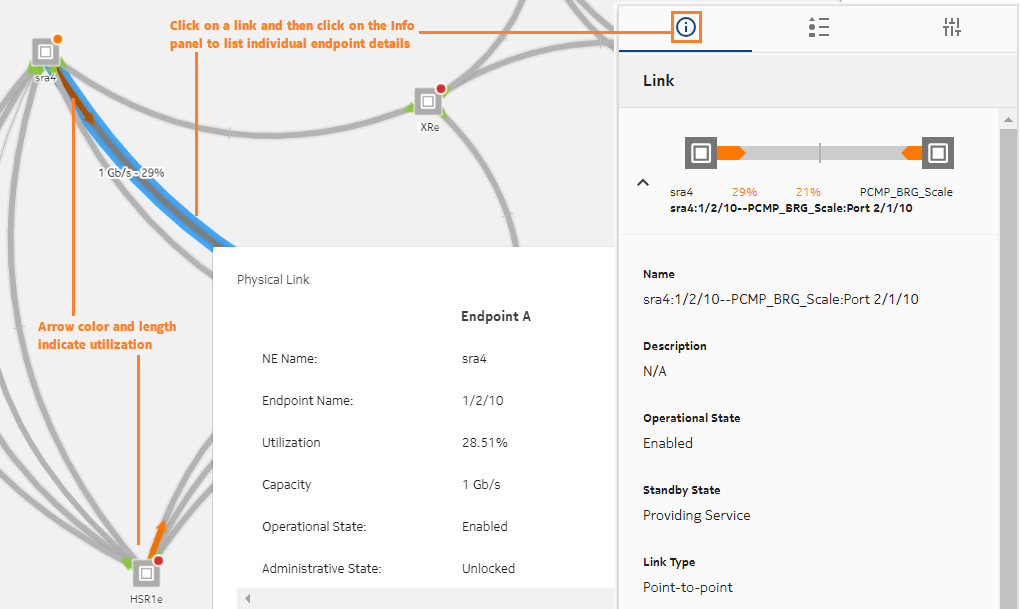This screenshot has height=609, width=1020.
Task: Click the red alarm dot on XRe
Action: coord(441,89)
